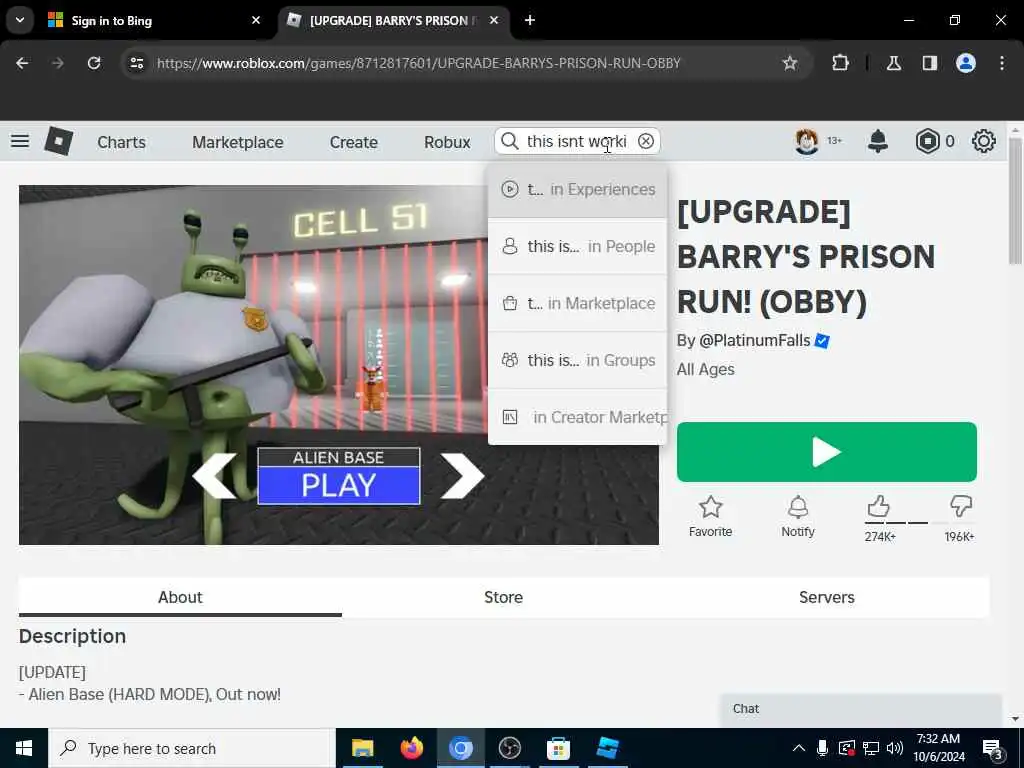Open a new browser tab
The image size is (1024, 768).
pyautogui.click(x=530, y=20)
